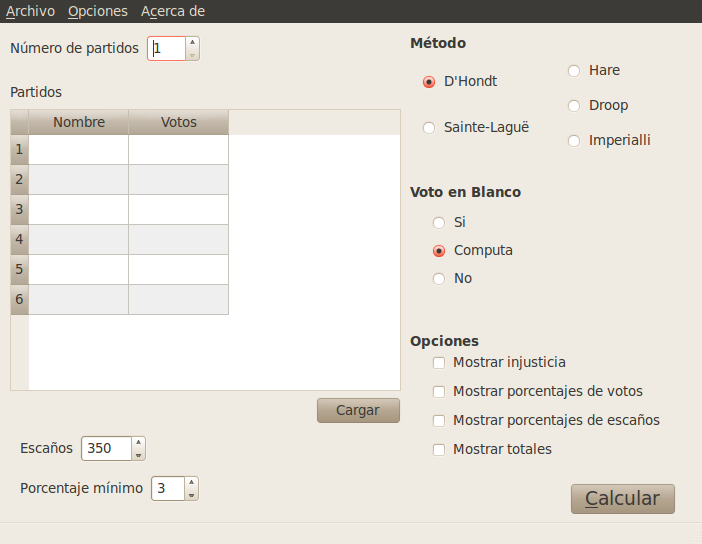Viewport: 702px width, 544px height.
Task: Click the Votos column header
Action: [179, 122]
